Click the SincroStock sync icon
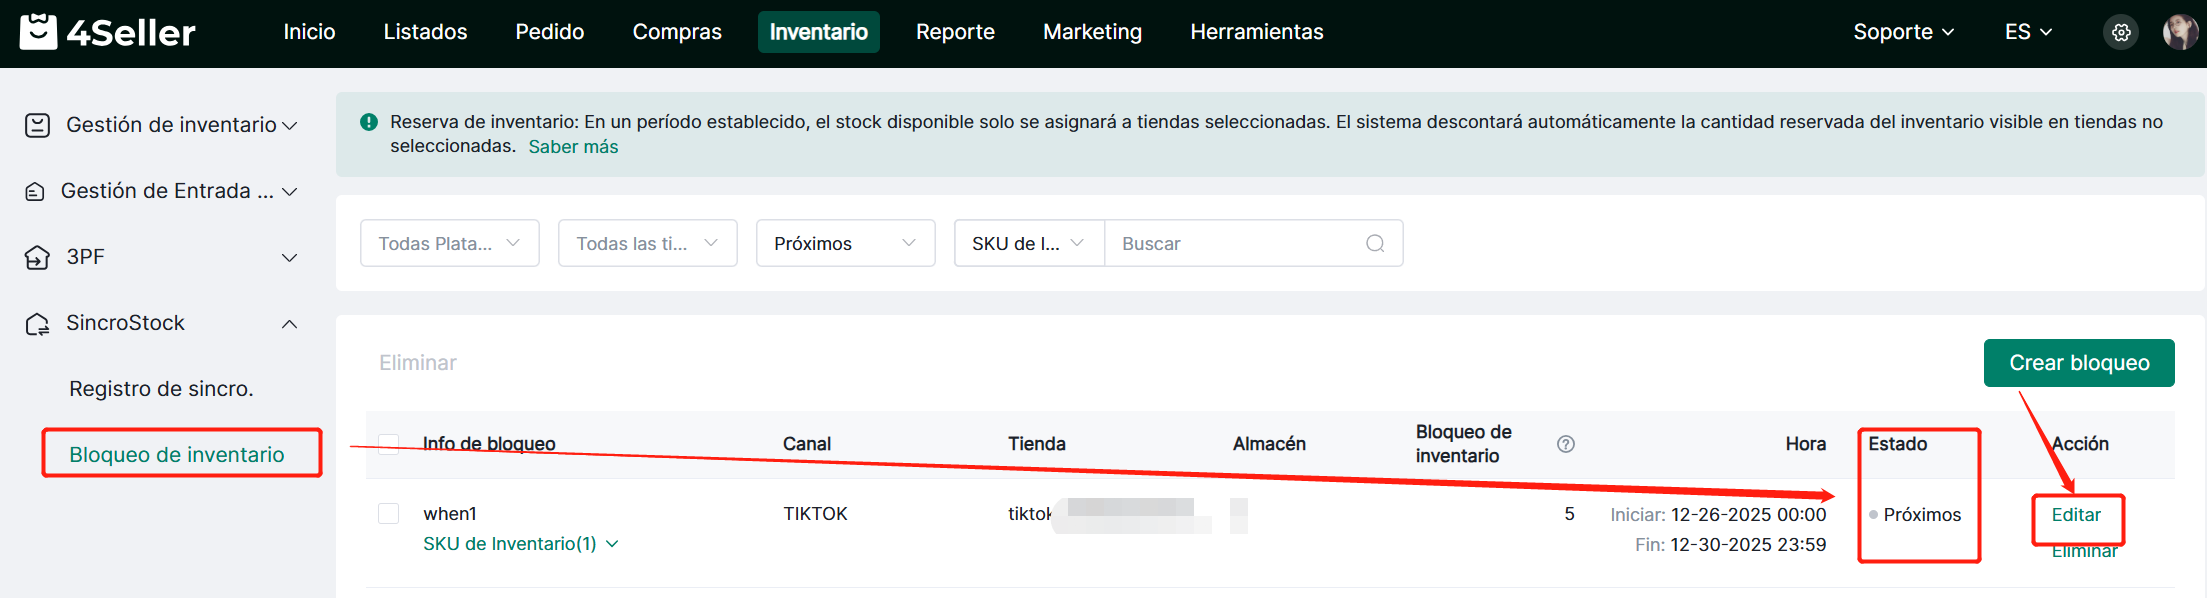The height and width of the screenshot is (598, 2207). [x=37, y=324]
